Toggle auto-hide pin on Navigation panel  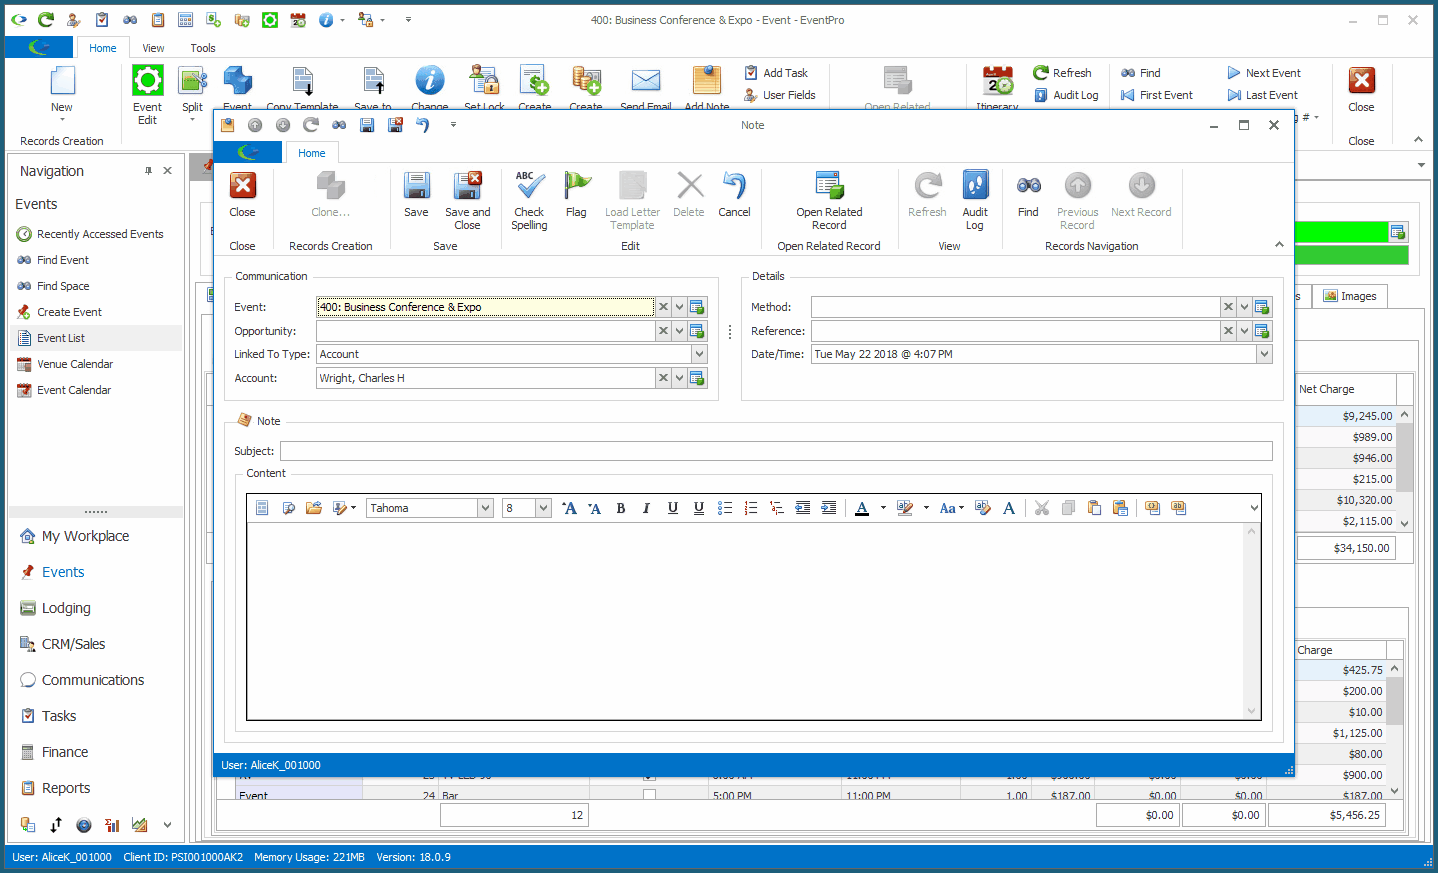click(x=148, y=171)
